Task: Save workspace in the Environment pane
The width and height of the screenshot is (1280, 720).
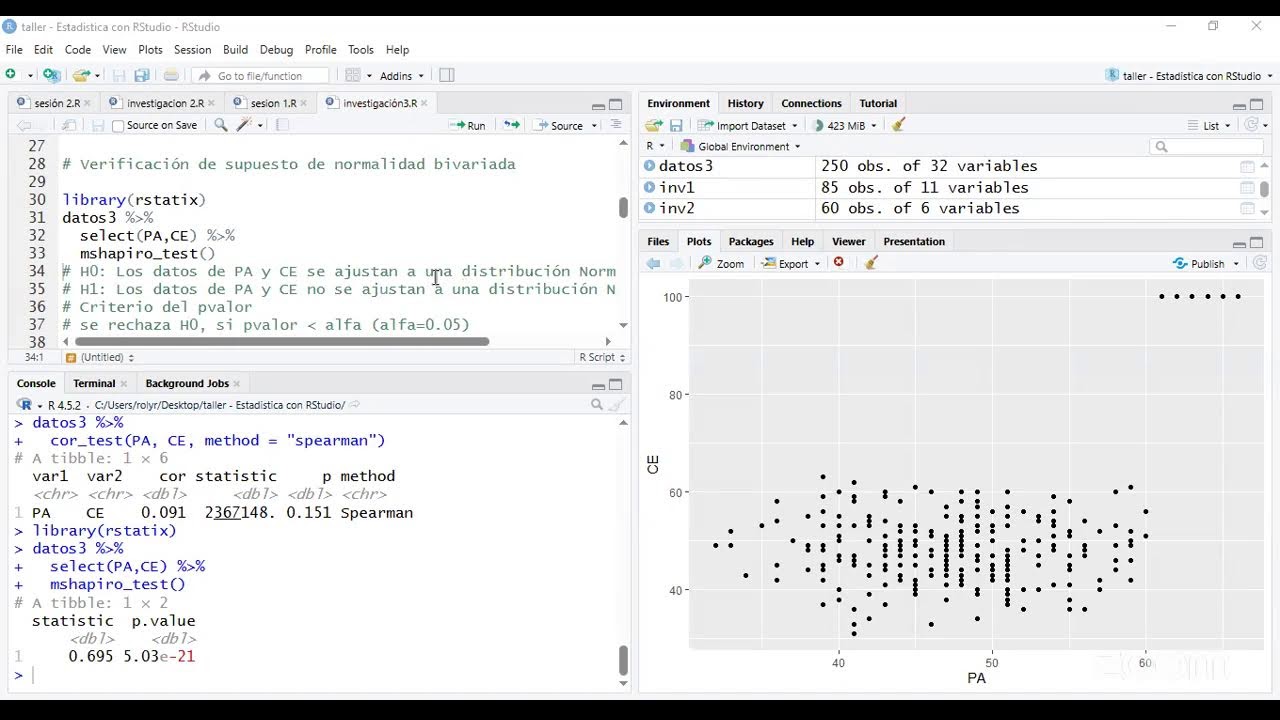Action: pos(676,125)
